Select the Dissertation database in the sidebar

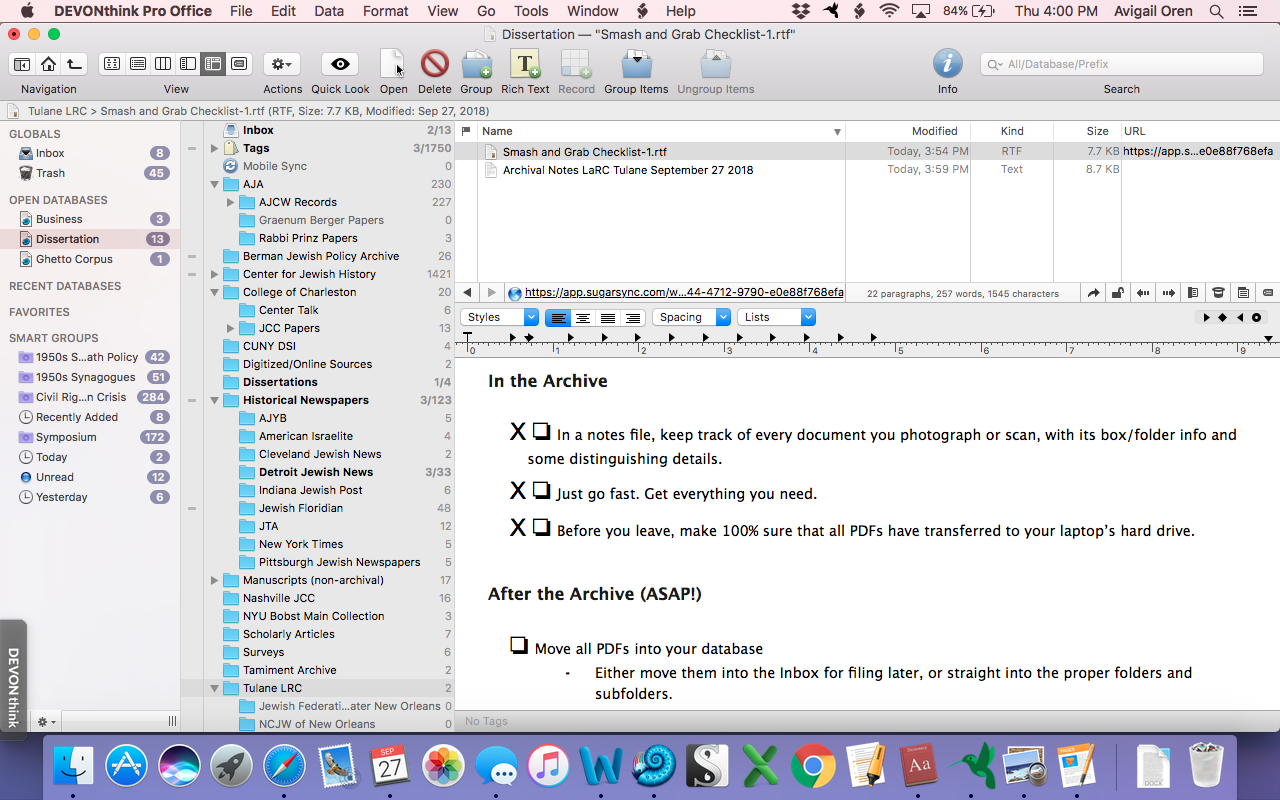pos(90,239)
